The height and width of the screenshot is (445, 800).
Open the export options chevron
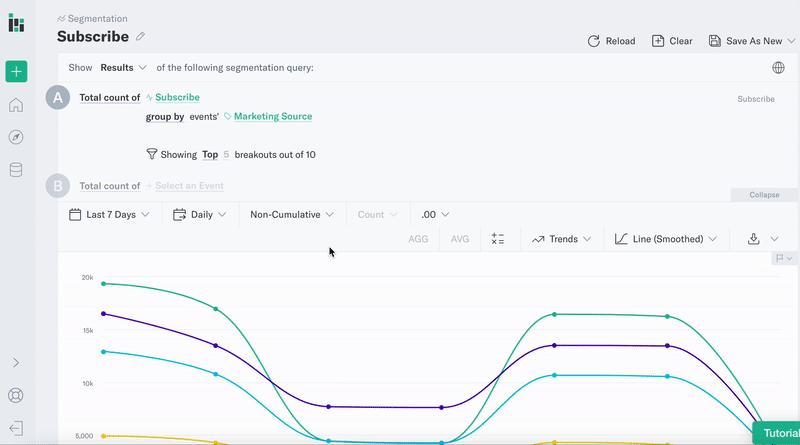pyautogui.click(x=774, y=239)
